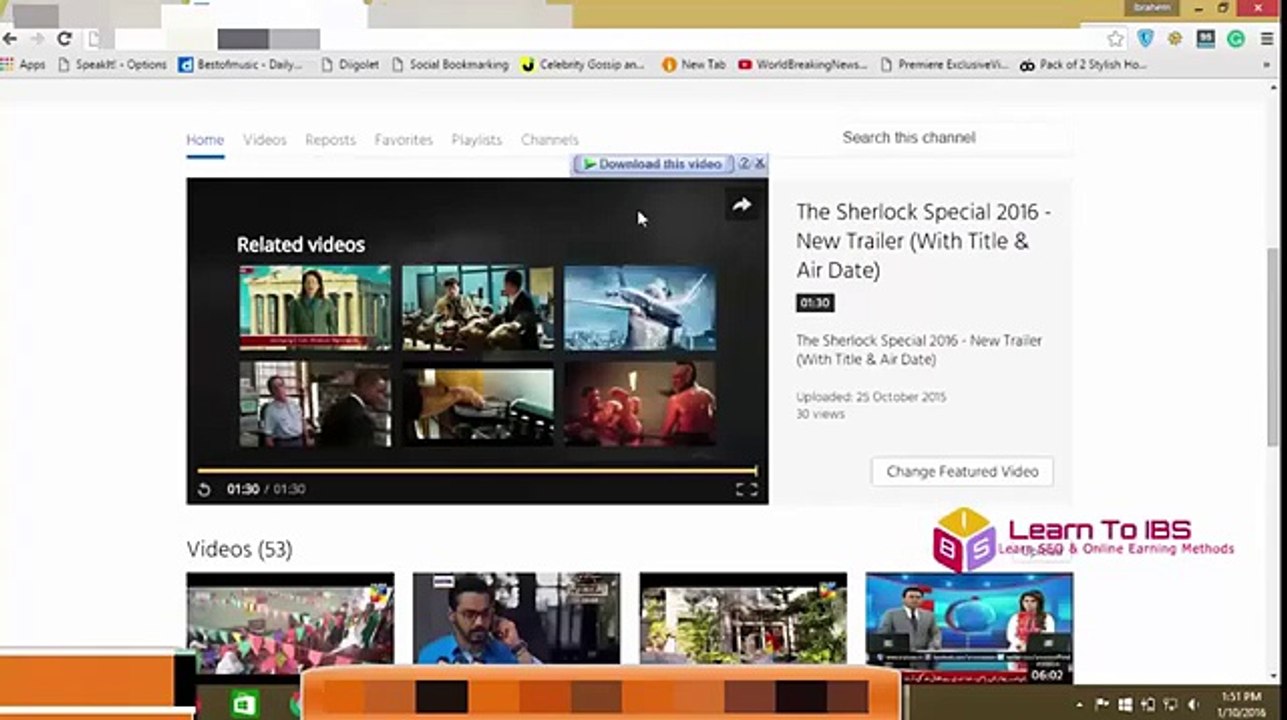Reload the page with the refresh icon
This screenshot has width=1287, height=720.
tap(64, 39)
